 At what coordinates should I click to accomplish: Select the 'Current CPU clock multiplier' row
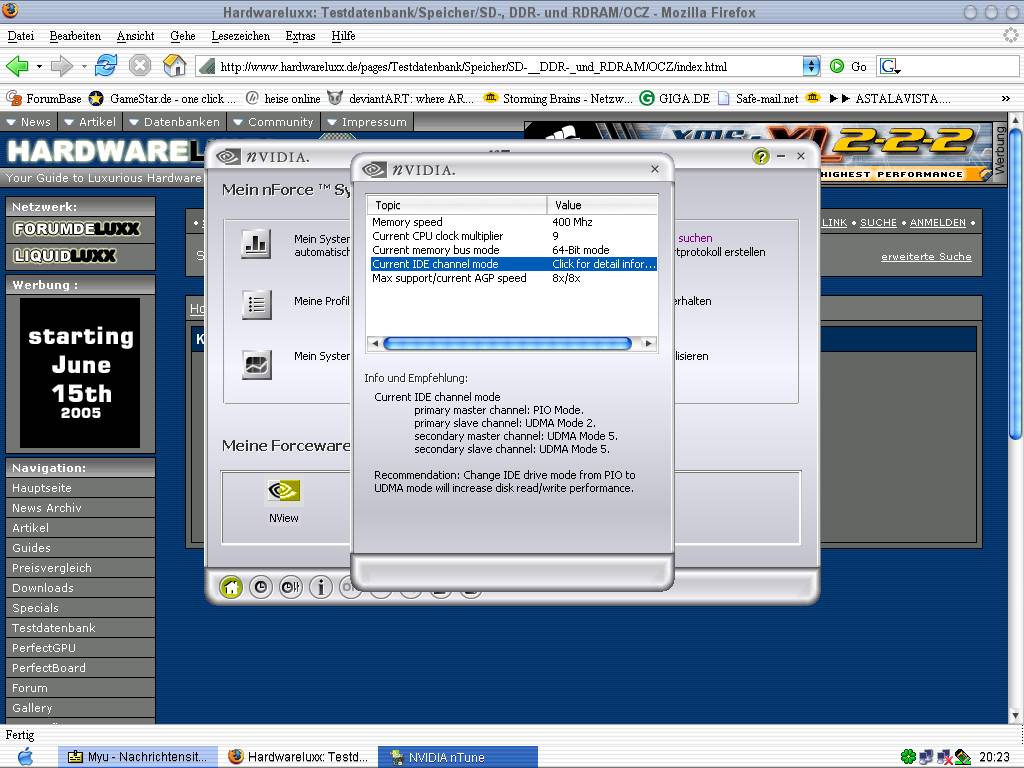pos(512,236)
